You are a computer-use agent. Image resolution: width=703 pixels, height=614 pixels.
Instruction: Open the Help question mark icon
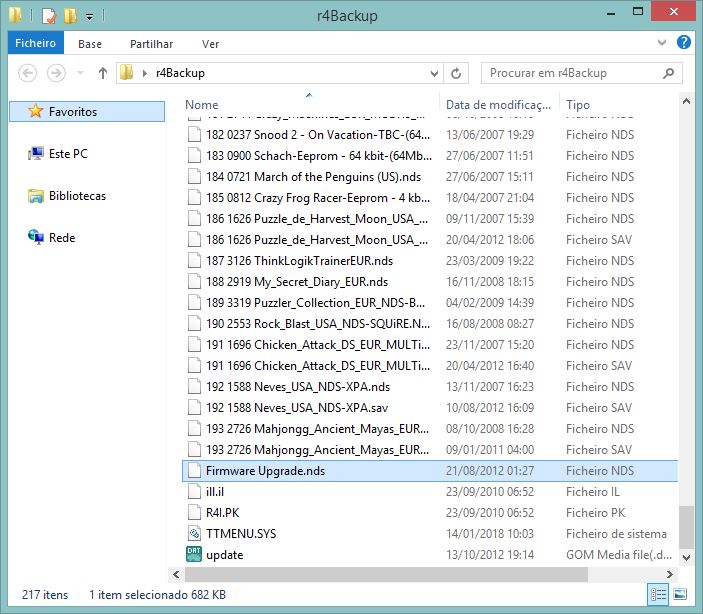click(684, 43)
